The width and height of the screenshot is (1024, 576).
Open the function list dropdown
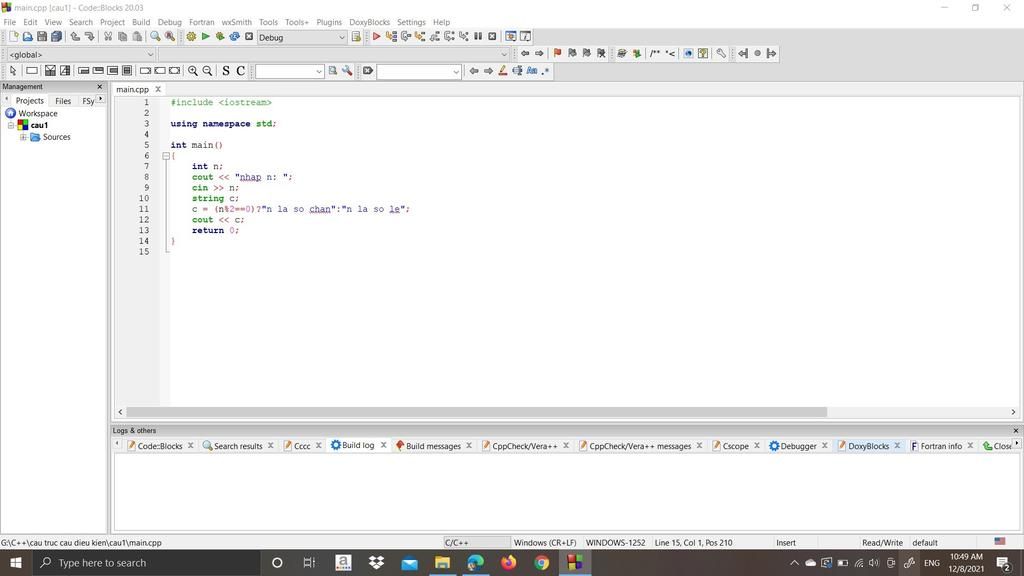(333, 54)
